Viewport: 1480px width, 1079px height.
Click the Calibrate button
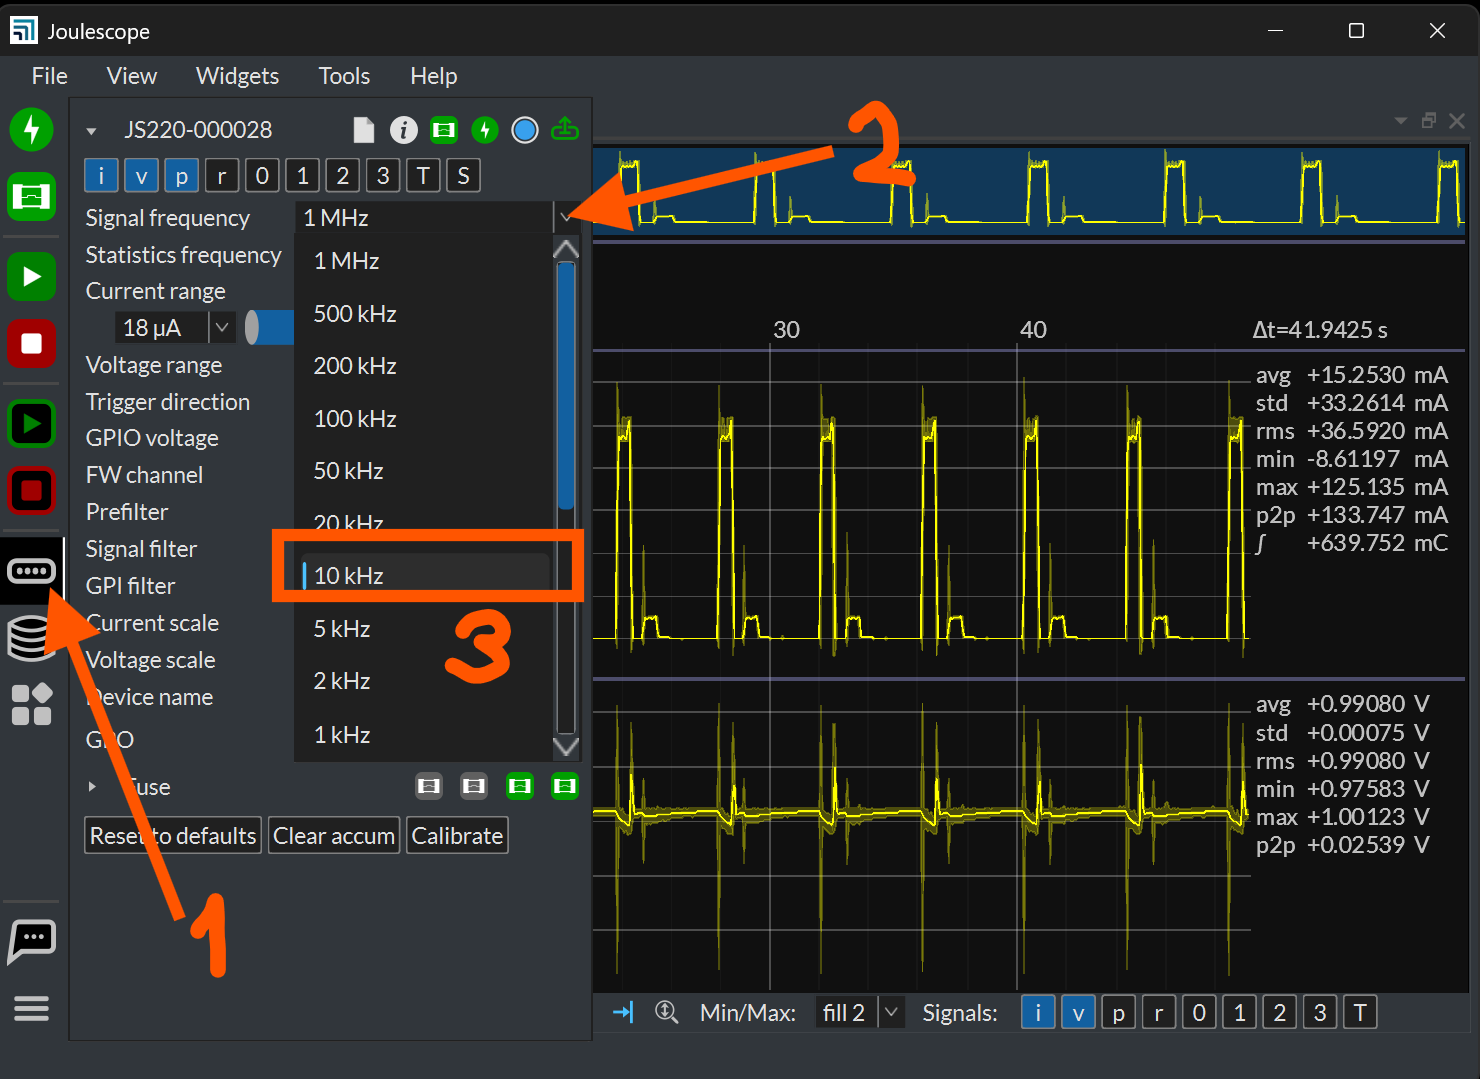457,836
